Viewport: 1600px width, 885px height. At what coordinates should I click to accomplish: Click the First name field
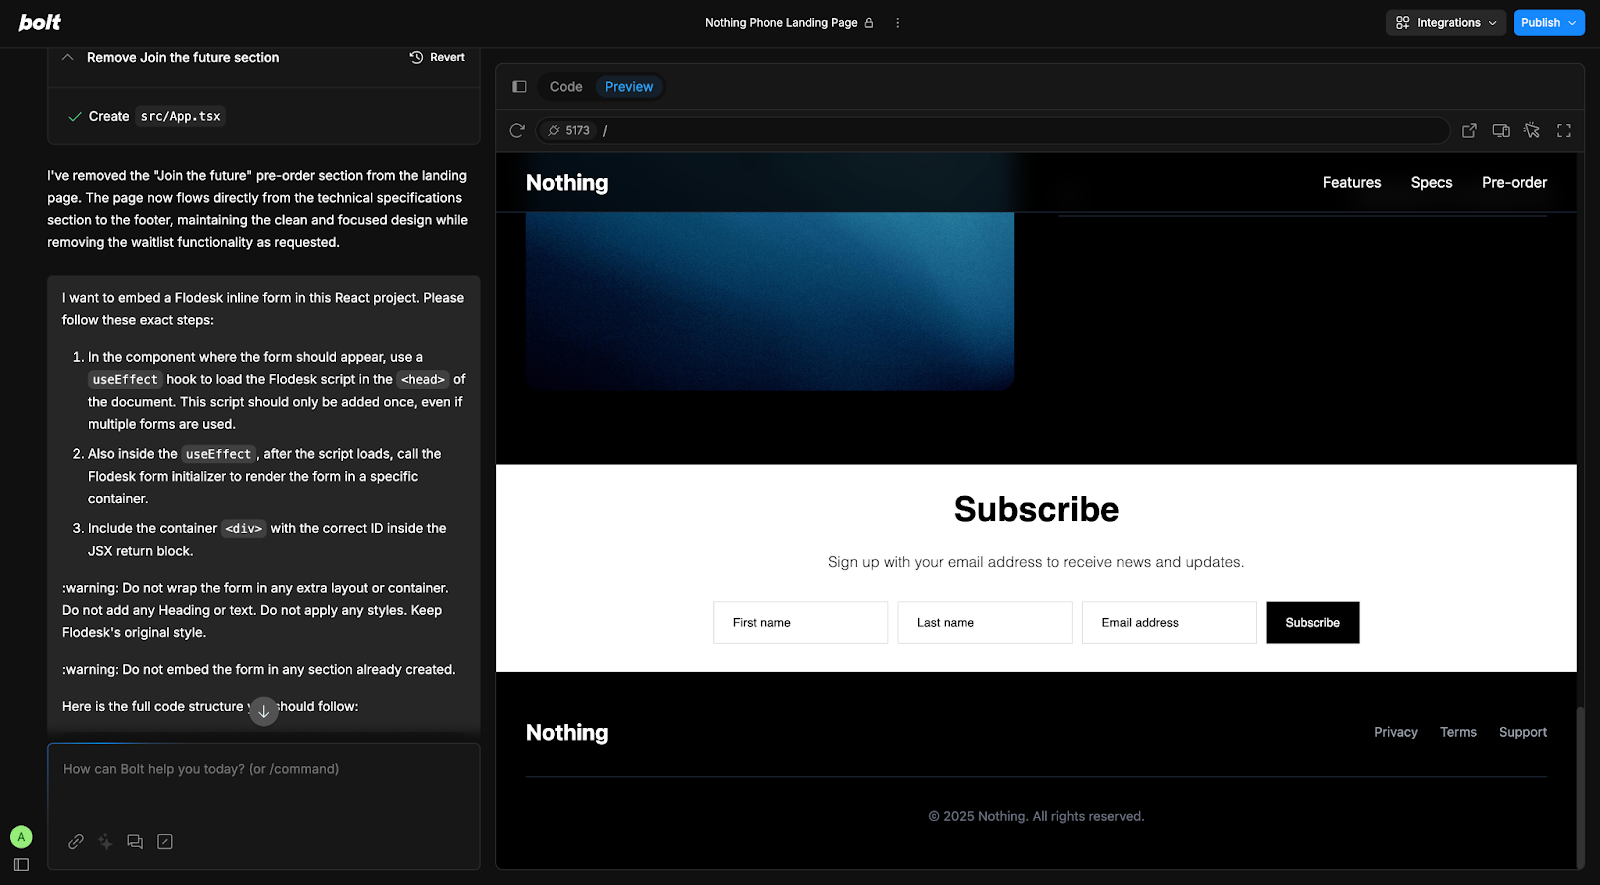click(x=800, y=623)
